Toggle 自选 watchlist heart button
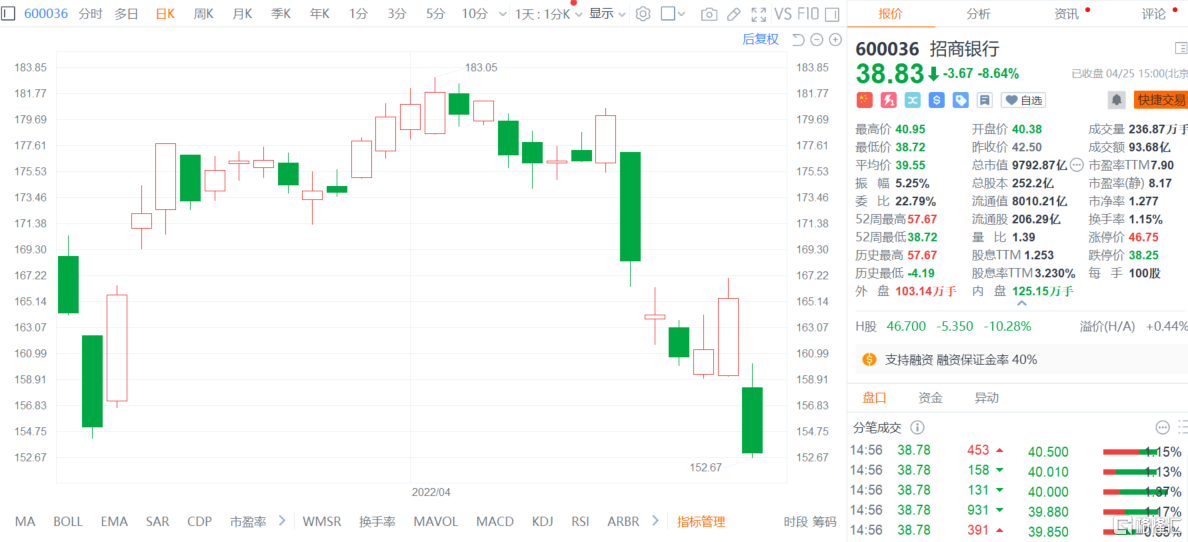Screen dimensions: 1188x542 [x=1023, y=100]
